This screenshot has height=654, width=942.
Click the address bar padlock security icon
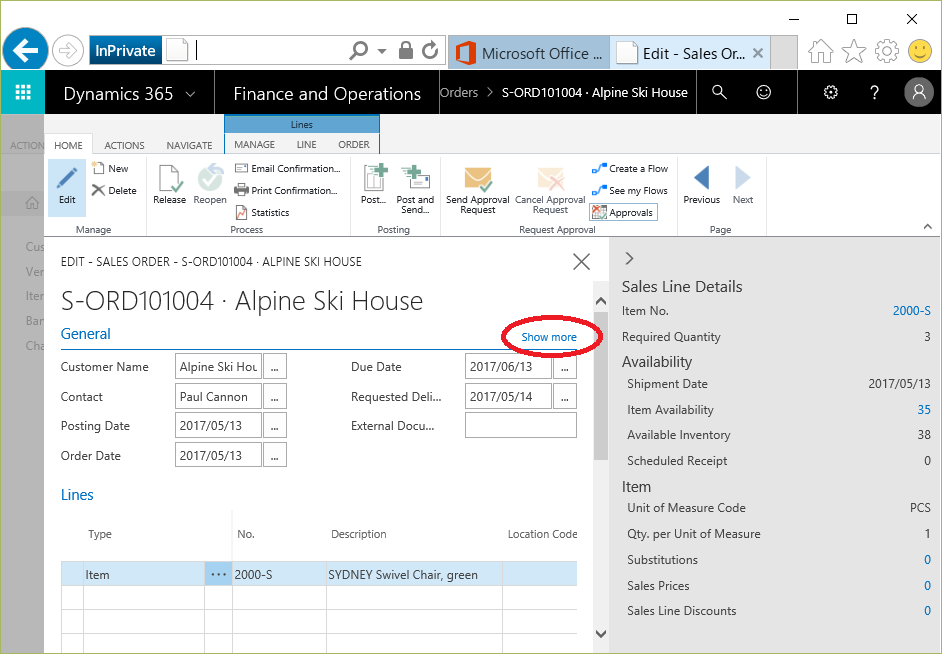406,50
